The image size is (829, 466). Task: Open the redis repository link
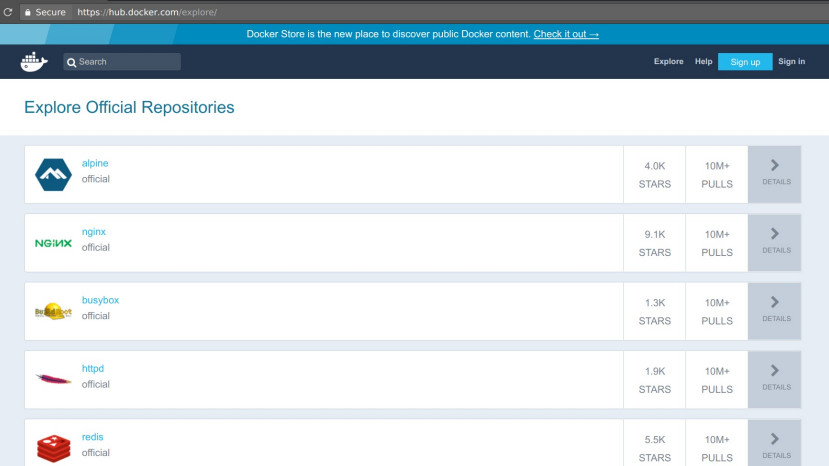[93, 437]
